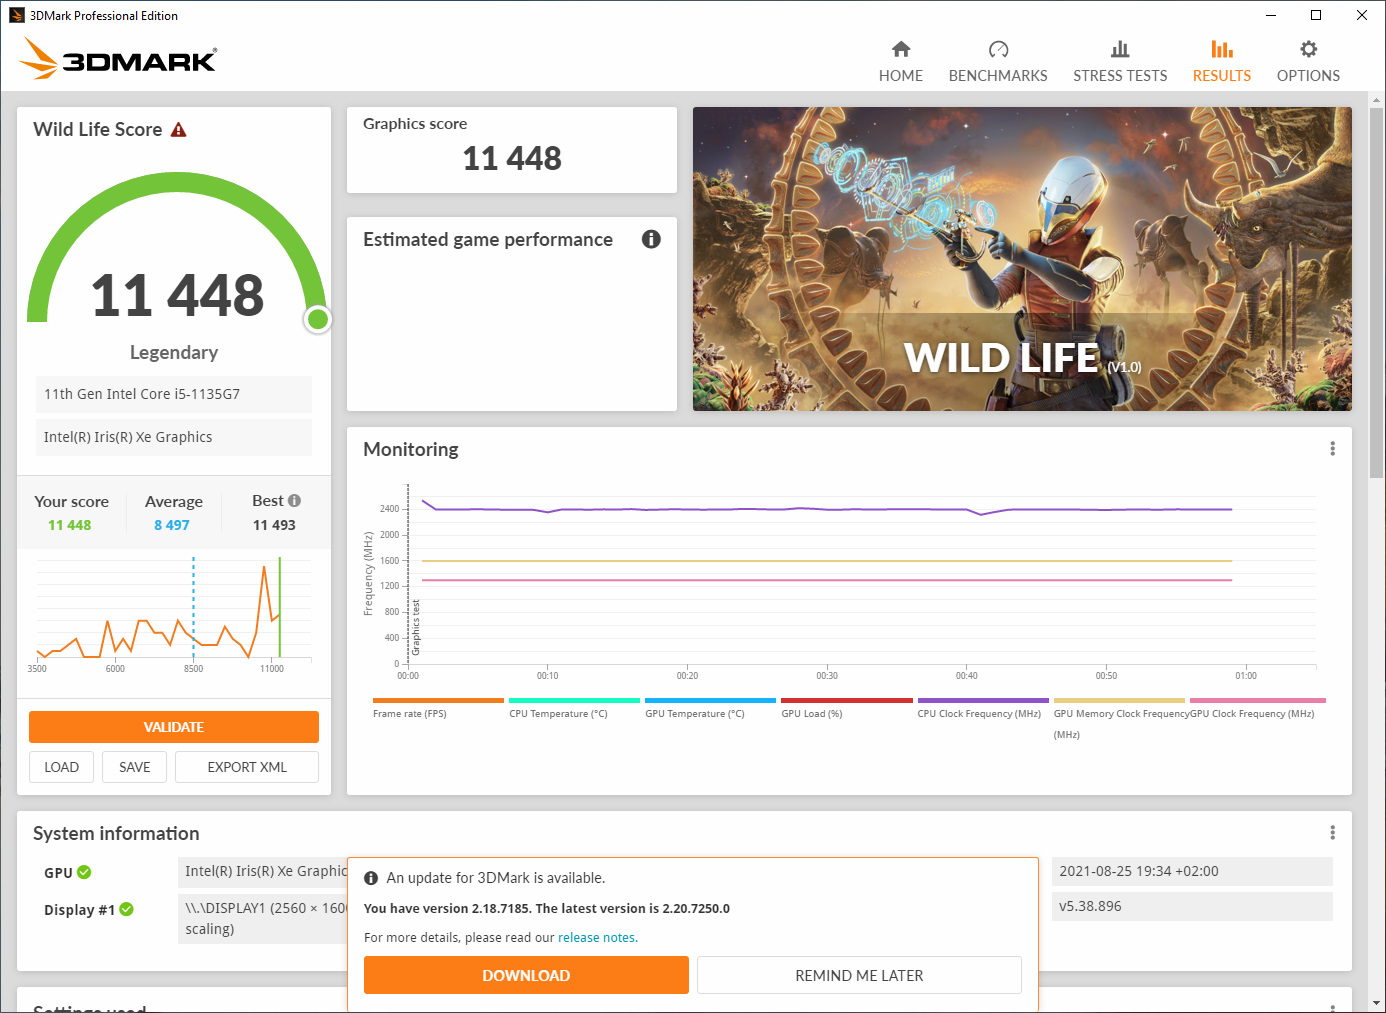Click the scrollbar down arrow
Viewport: 1386px width, 1013px height.
pos(1377,1002)
